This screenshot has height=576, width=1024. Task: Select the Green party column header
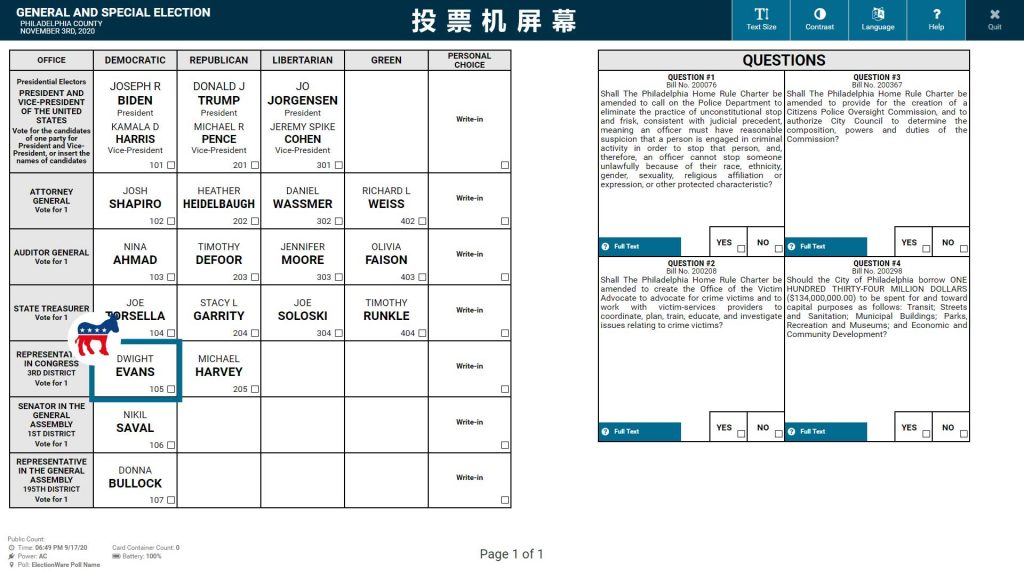pos(386,60)
